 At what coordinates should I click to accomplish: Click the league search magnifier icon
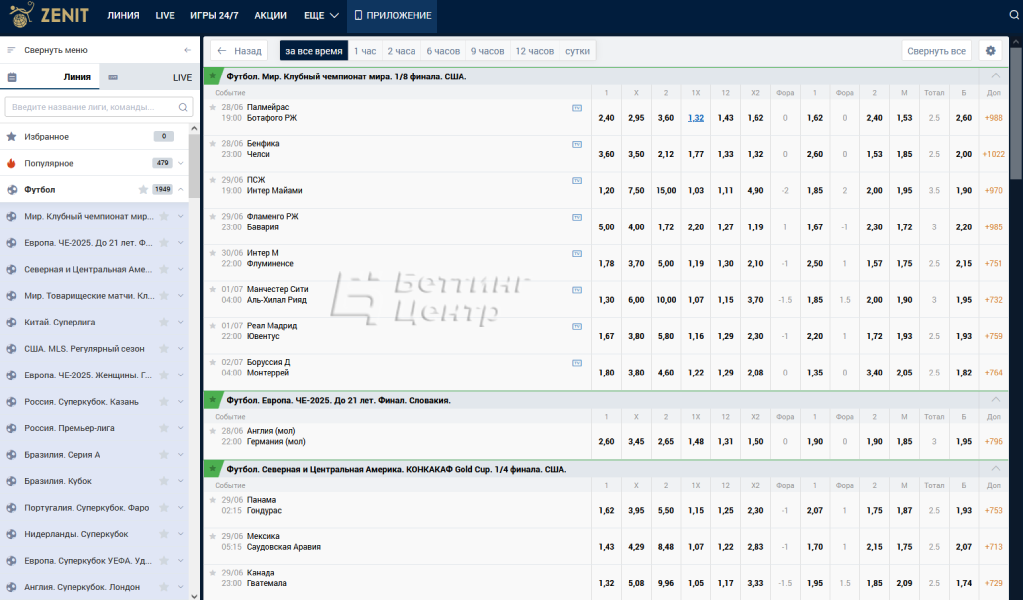[183, 107]
